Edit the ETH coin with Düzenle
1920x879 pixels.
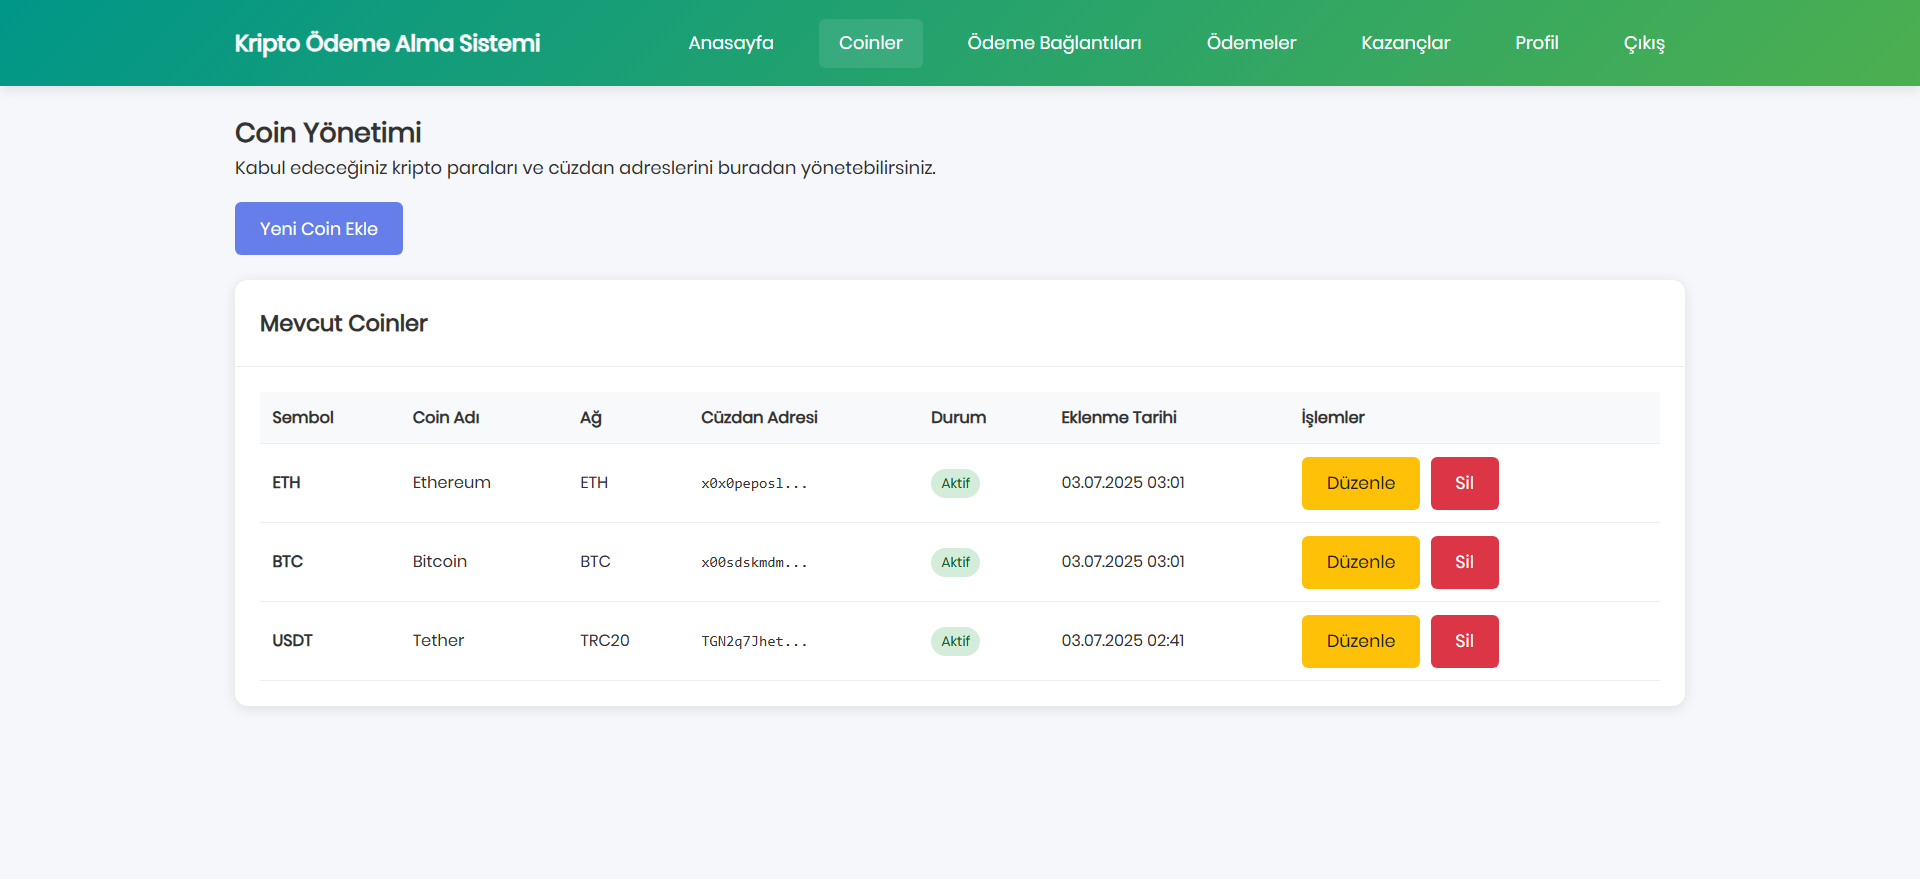pyautogui.click(x=1360, y=483)
